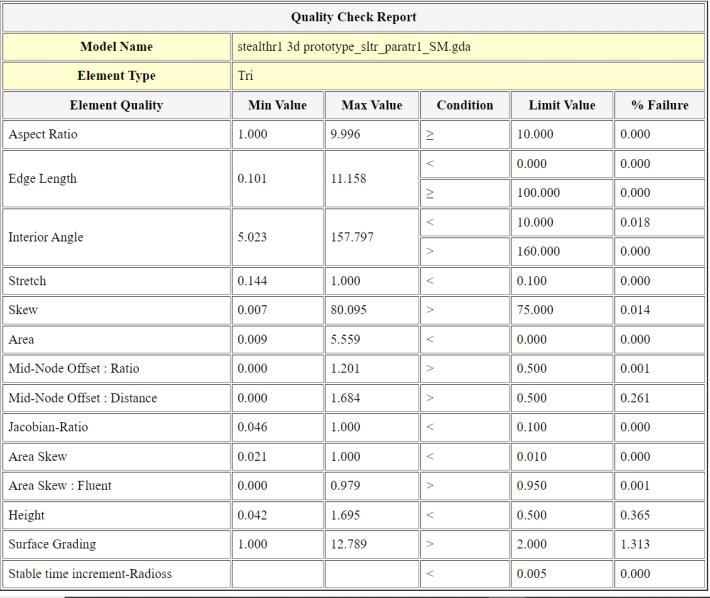Viewport: 710px width, 598px height.
Task: Select the Tri element type value
Action: pyautogui.click(x=245, y=76)
